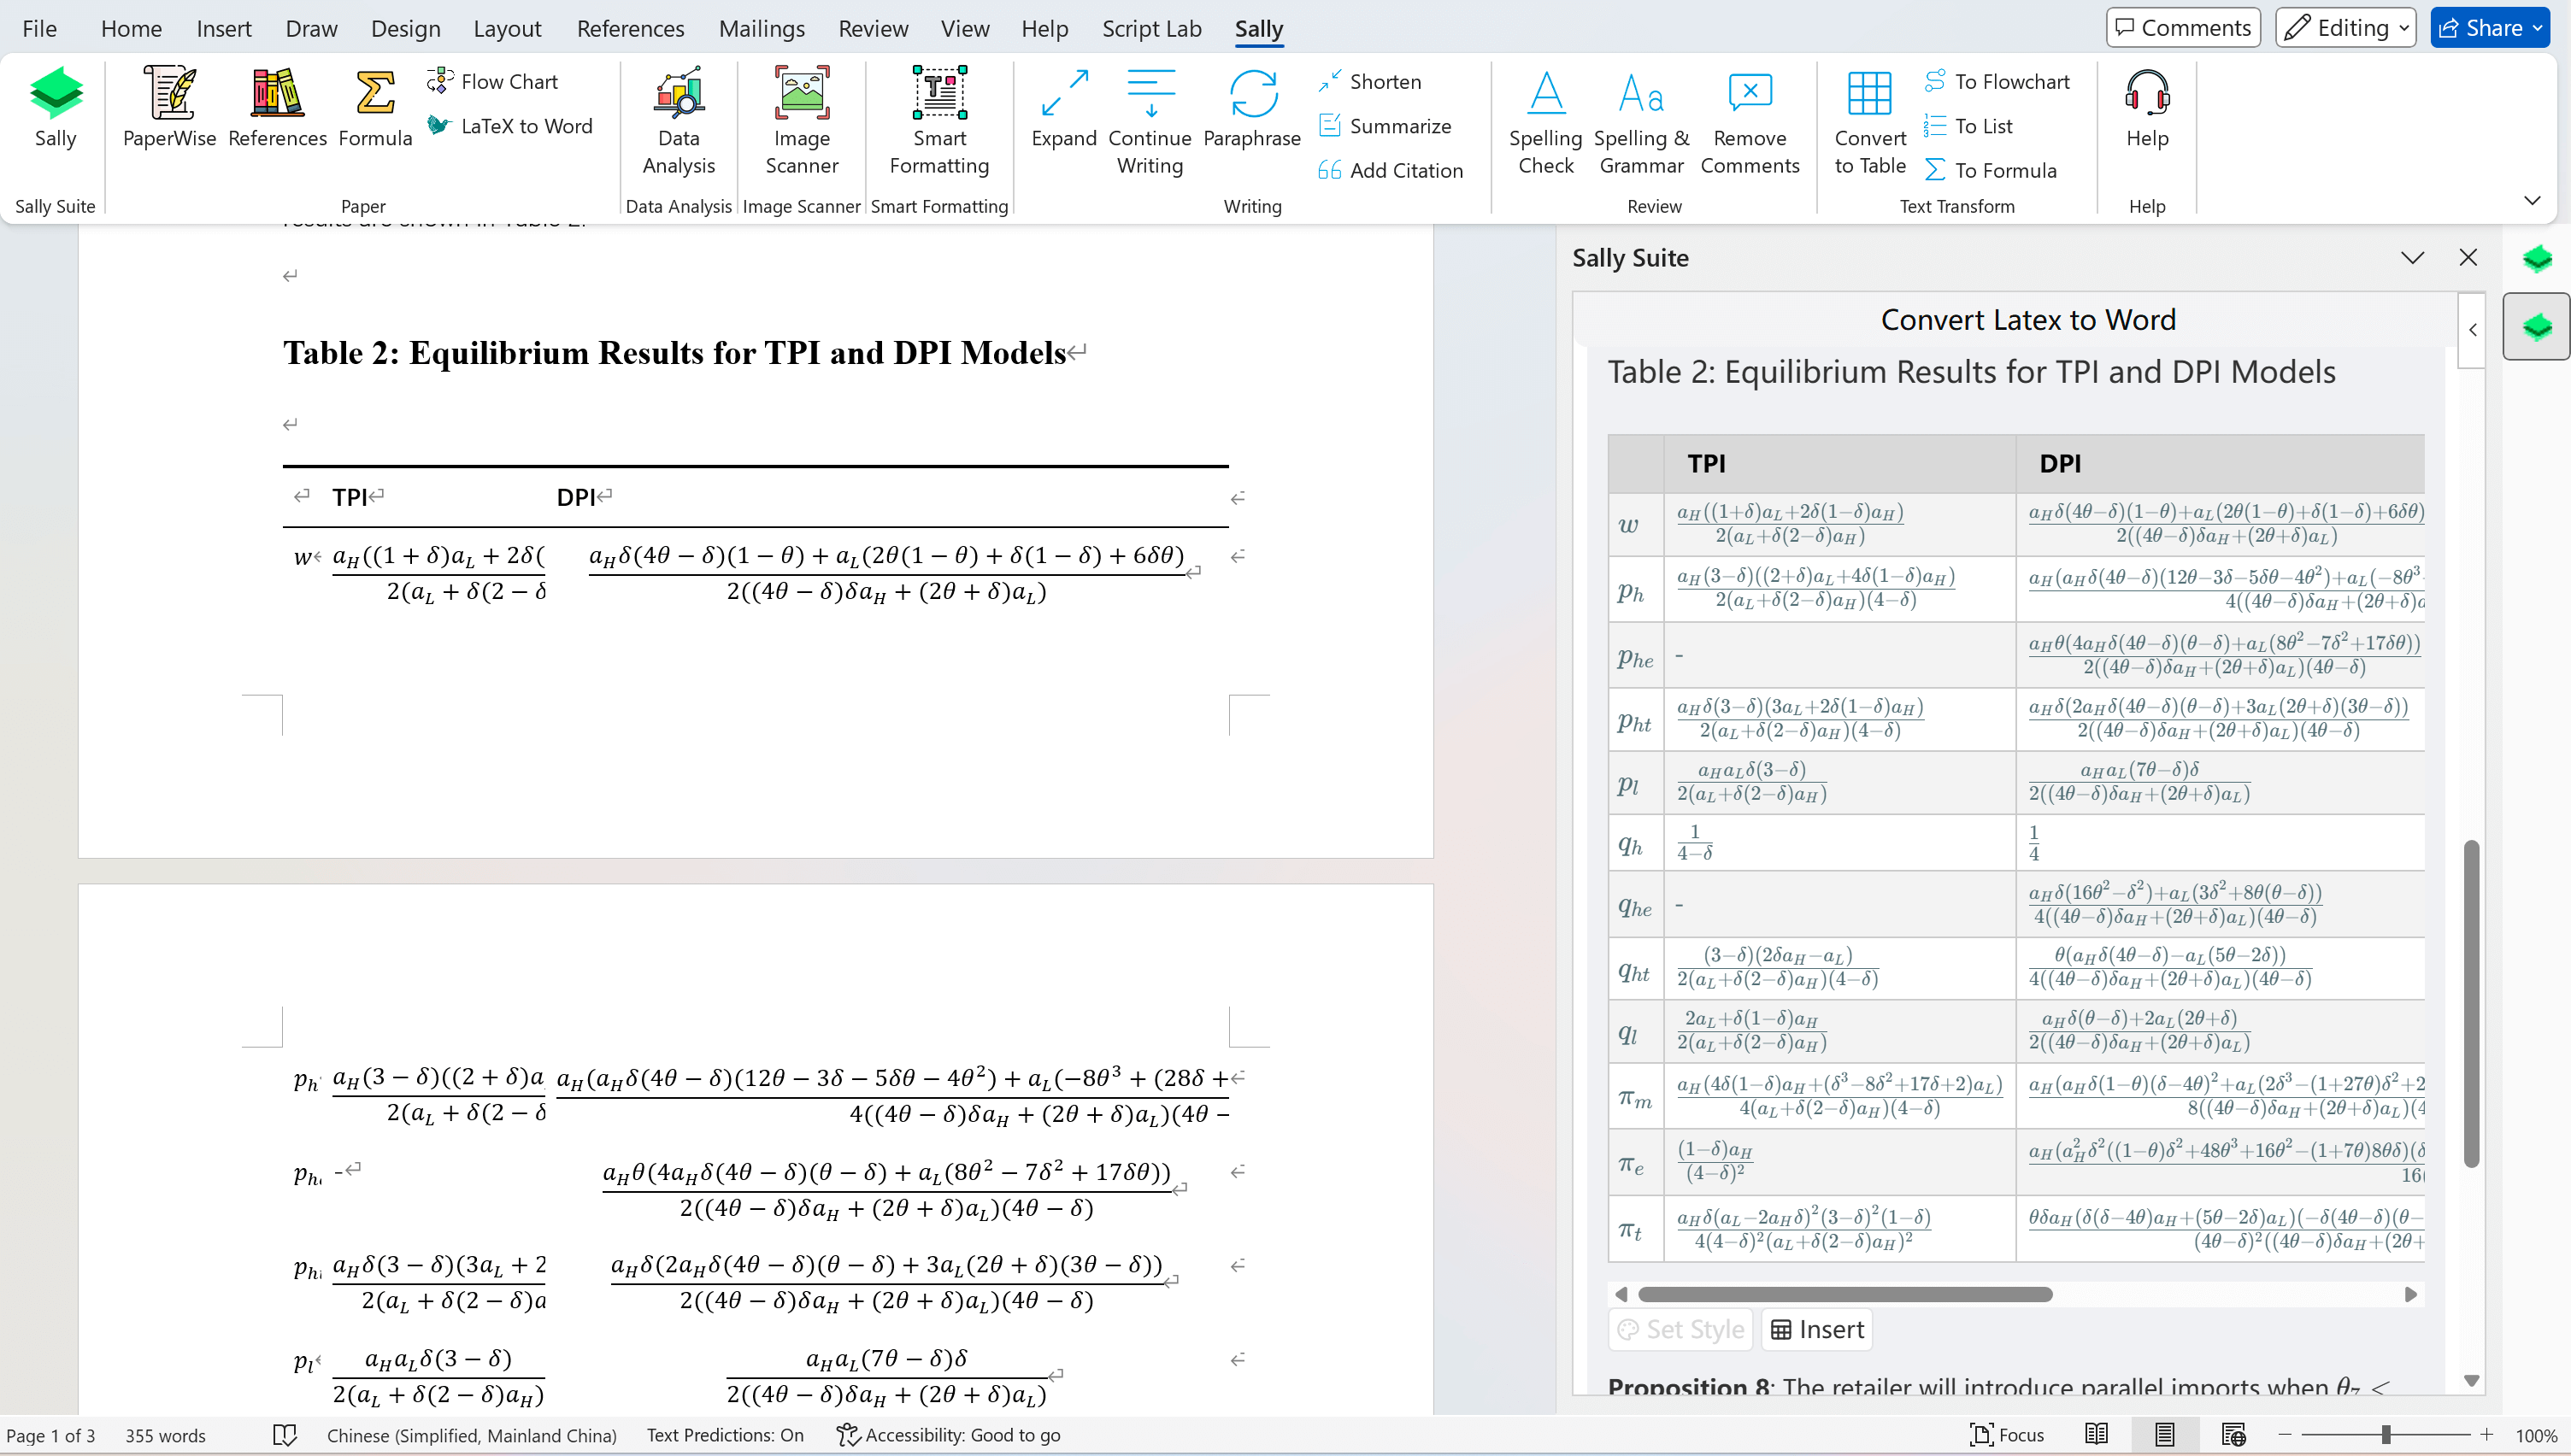
Task: Select the Flow Chart tool
Action: tap(493, 81)
